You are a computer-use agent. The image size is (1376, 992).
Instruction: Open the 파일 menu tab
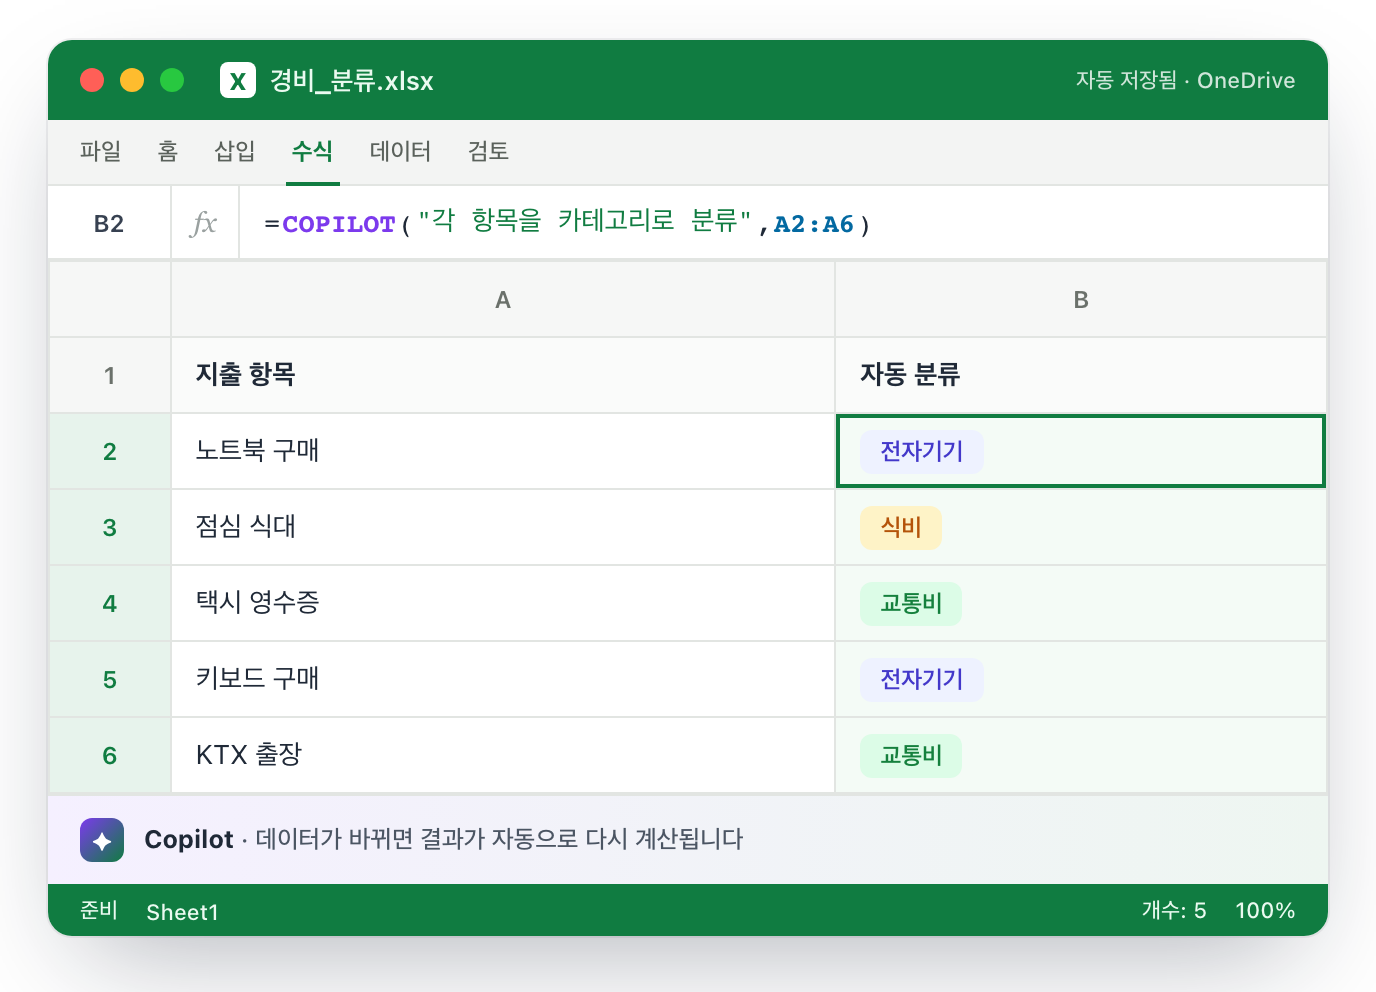pyautogui.click(x=100, y=151)
